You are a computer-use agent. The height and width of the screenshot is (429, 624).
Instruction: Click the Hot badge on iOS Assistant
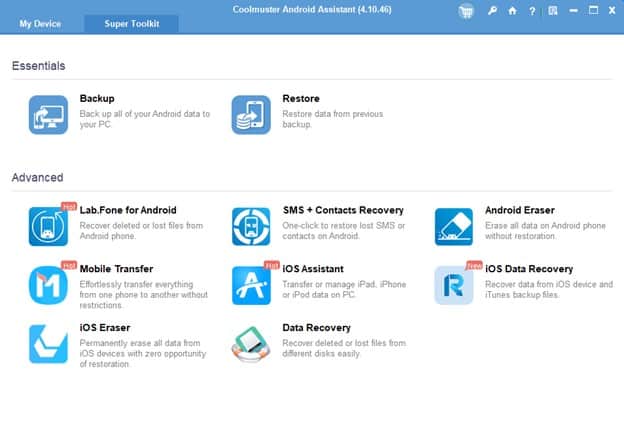coord(272,265)
